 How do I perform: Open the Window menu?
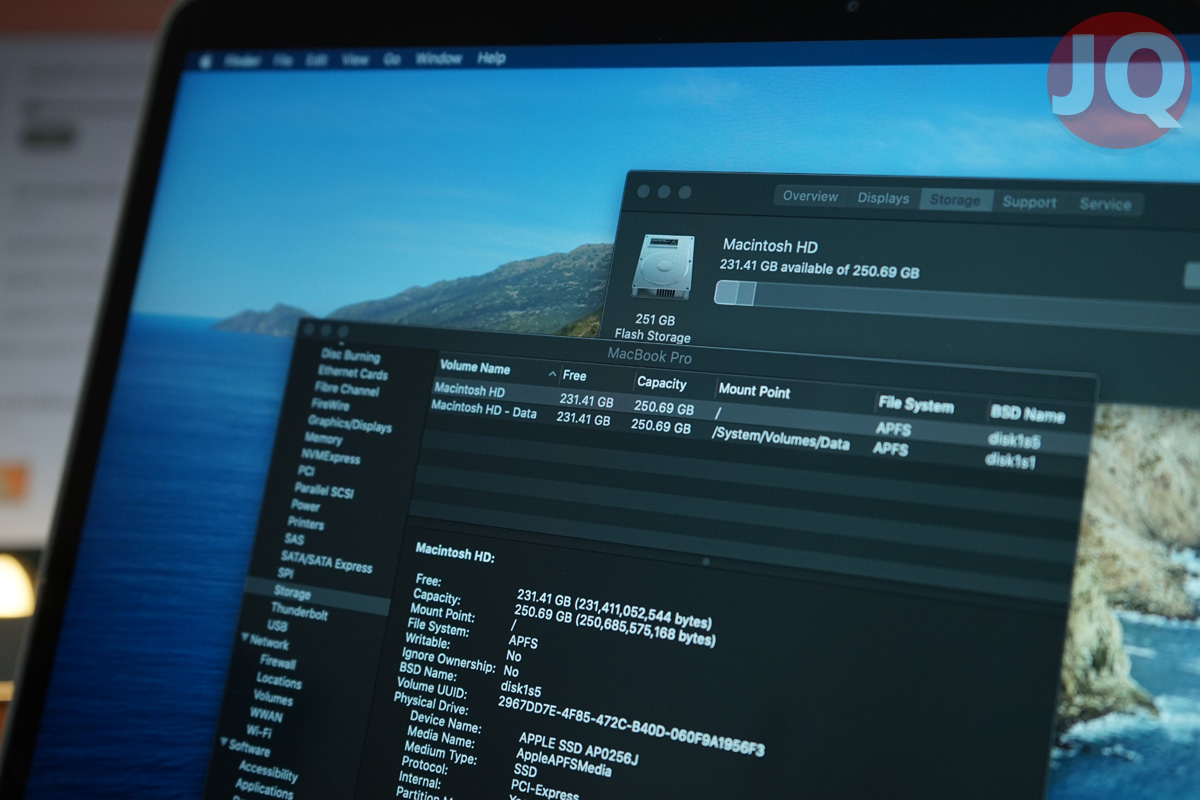pos(439,59)
